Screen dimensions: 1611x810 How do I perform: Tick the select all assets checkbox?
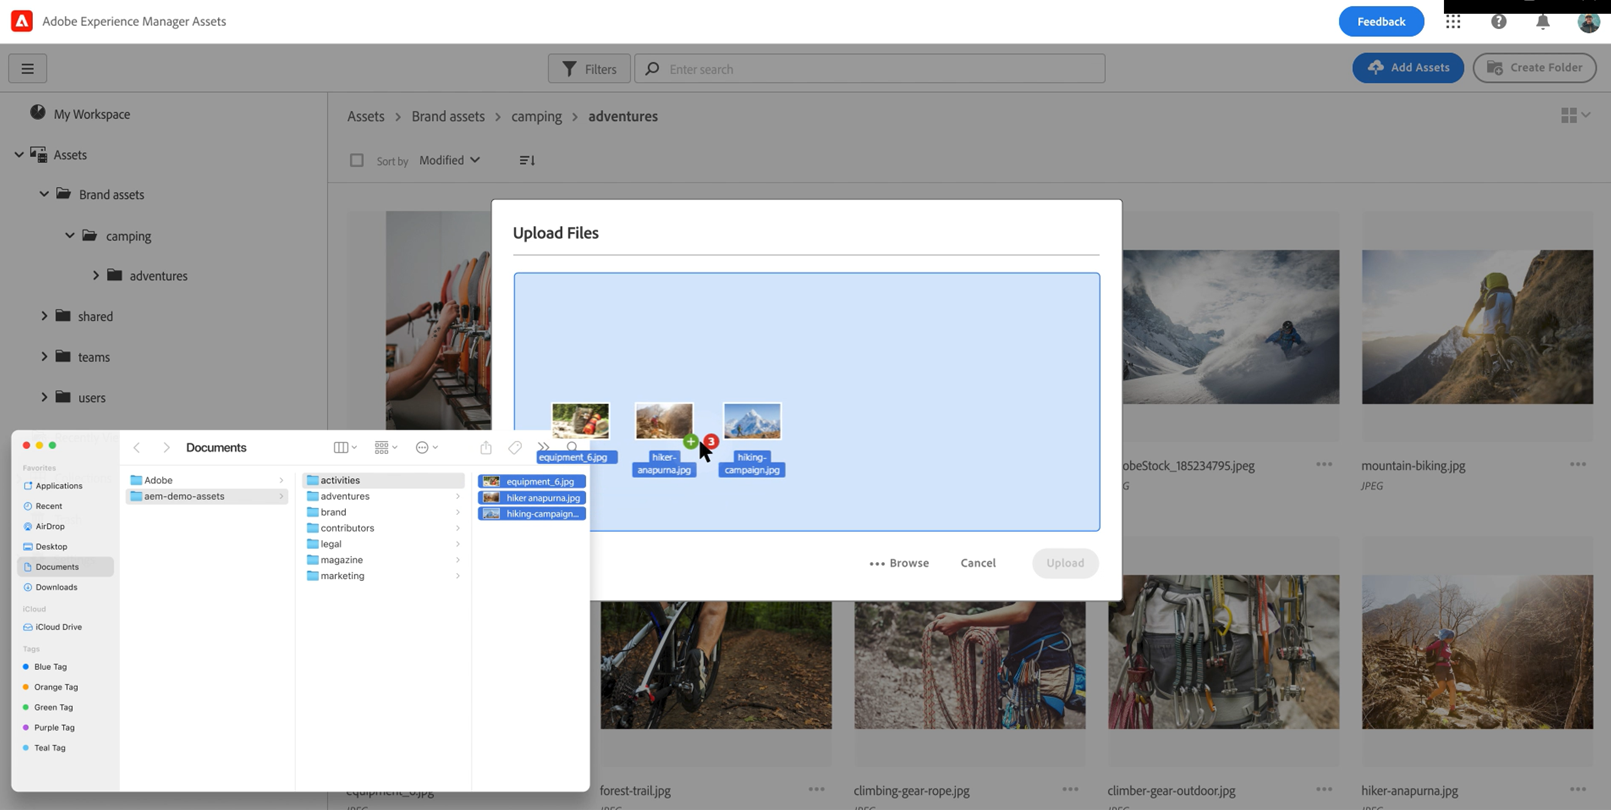[x=357, y=160]
